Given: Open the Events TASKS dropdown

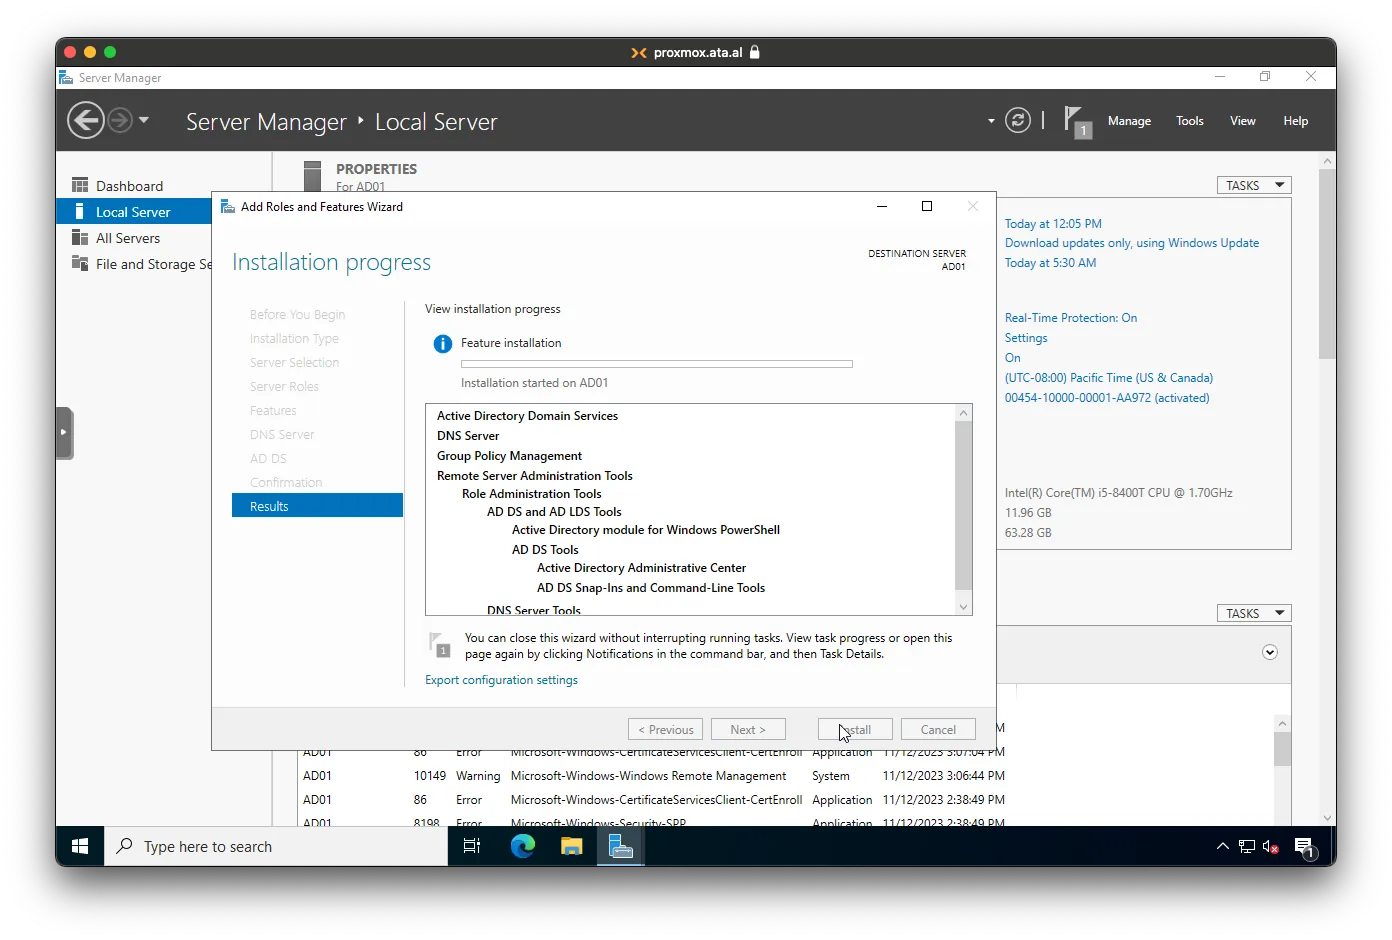Looking at the screenshot, I should click(1254, 613).
